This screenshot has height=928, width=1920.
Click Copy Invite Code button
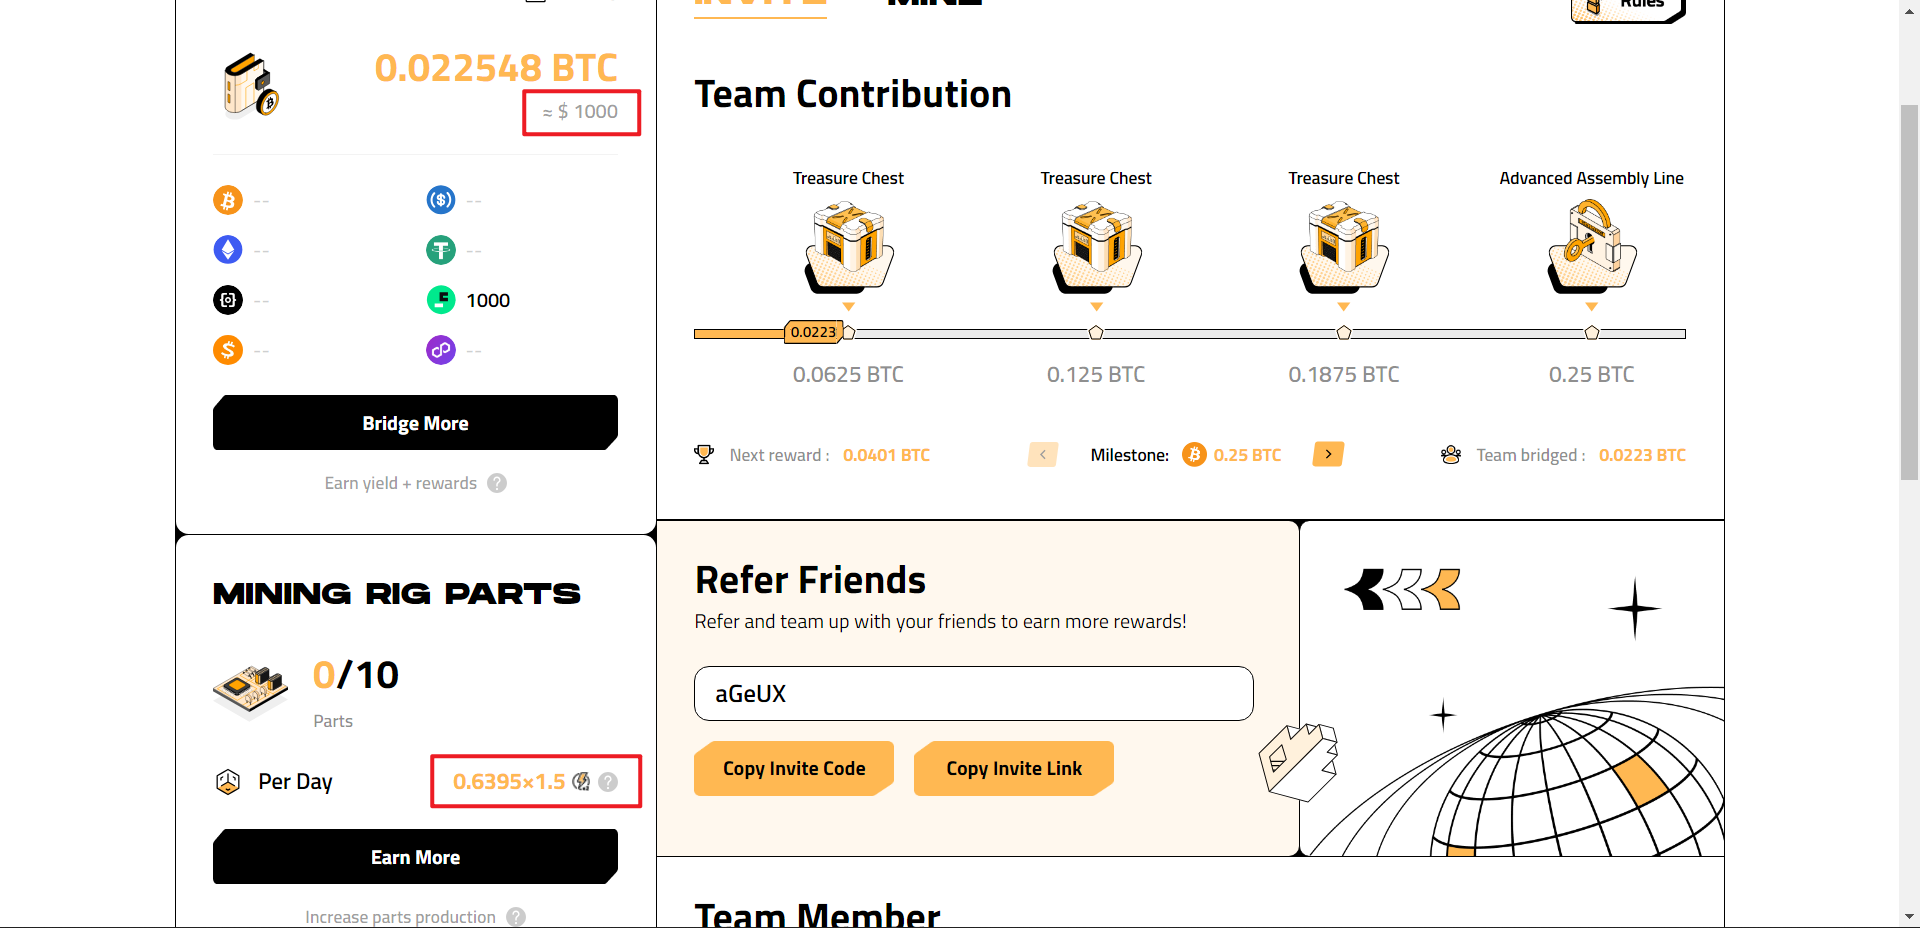794,768
